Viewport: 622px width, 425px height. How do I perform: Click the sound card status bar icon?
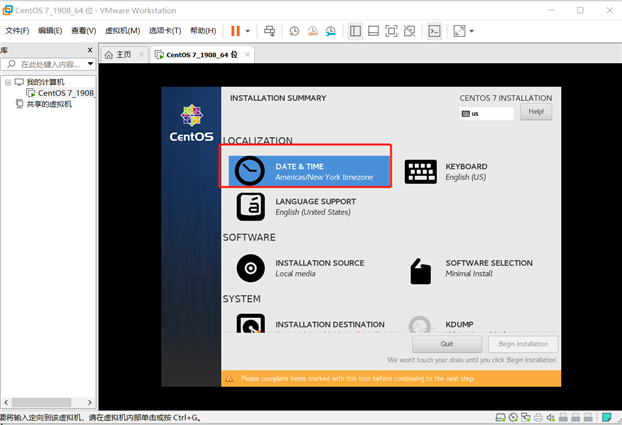point(551,417)
